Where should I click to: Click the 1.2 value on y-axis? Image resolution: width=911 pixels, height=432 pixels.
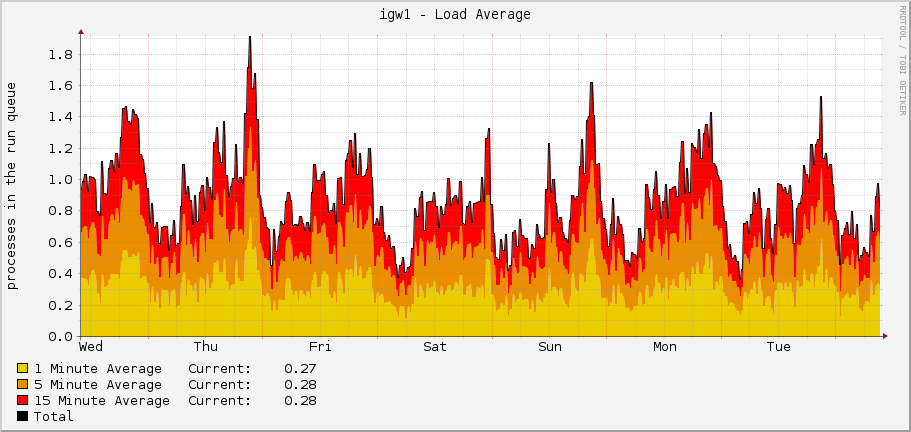60,149
